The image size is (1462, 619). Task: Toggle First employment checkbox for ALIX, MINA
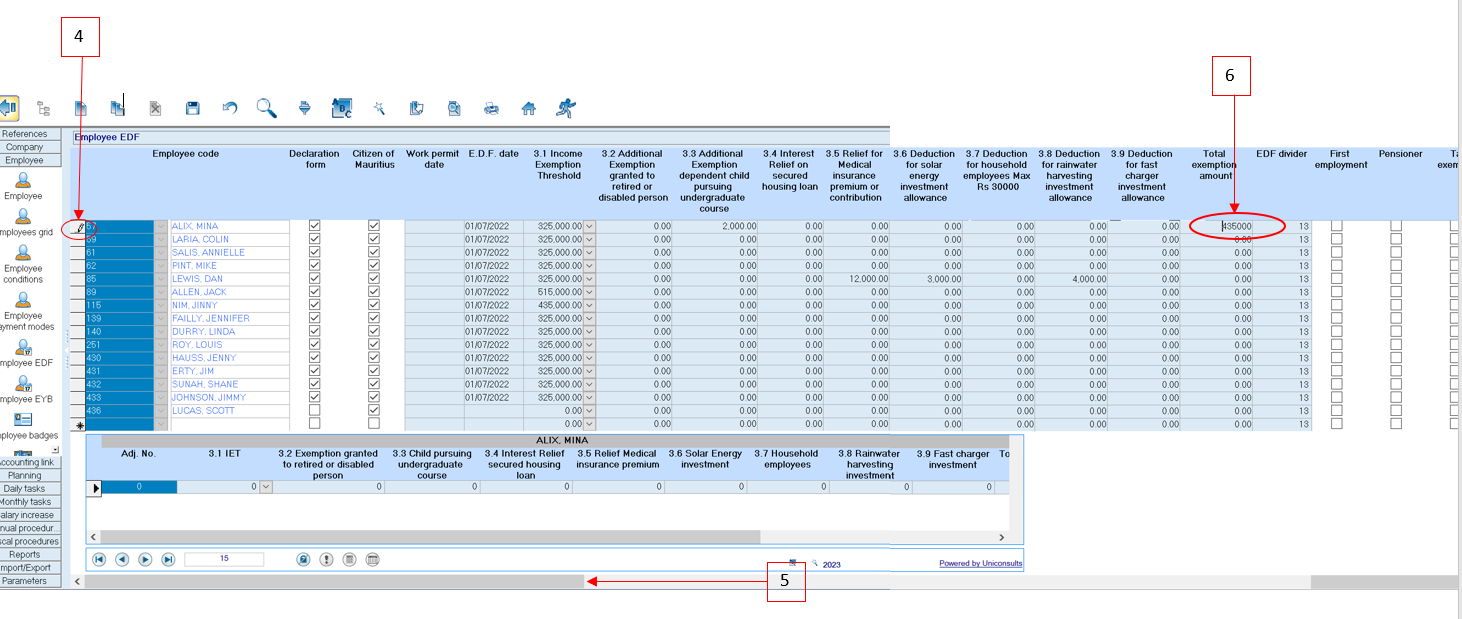[x=1337, y=226]
